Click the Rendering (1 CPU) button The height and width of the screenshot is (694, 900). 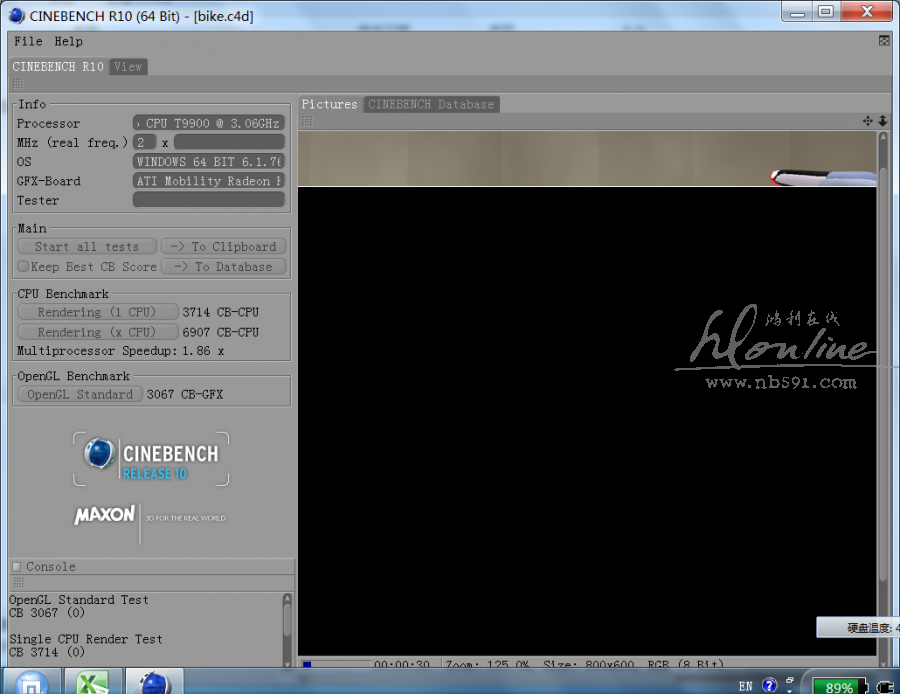[x=97, y=312]
